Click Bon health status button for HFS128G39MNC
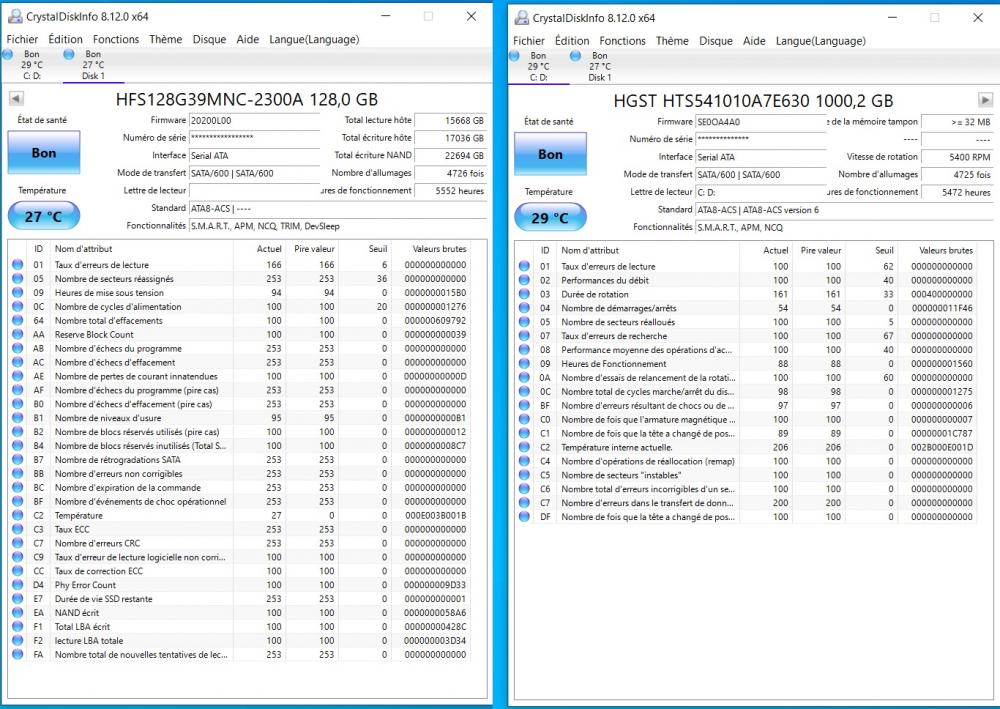Screen dimensions: 1000x709 point(43,153)
